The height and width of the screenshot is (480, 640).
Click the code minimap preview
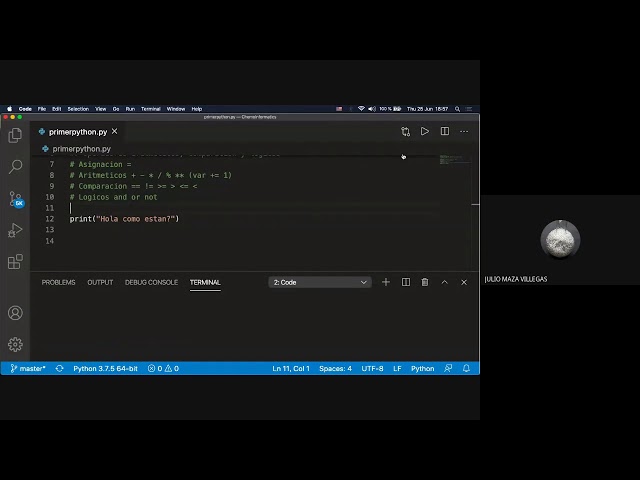pos(455,160)
